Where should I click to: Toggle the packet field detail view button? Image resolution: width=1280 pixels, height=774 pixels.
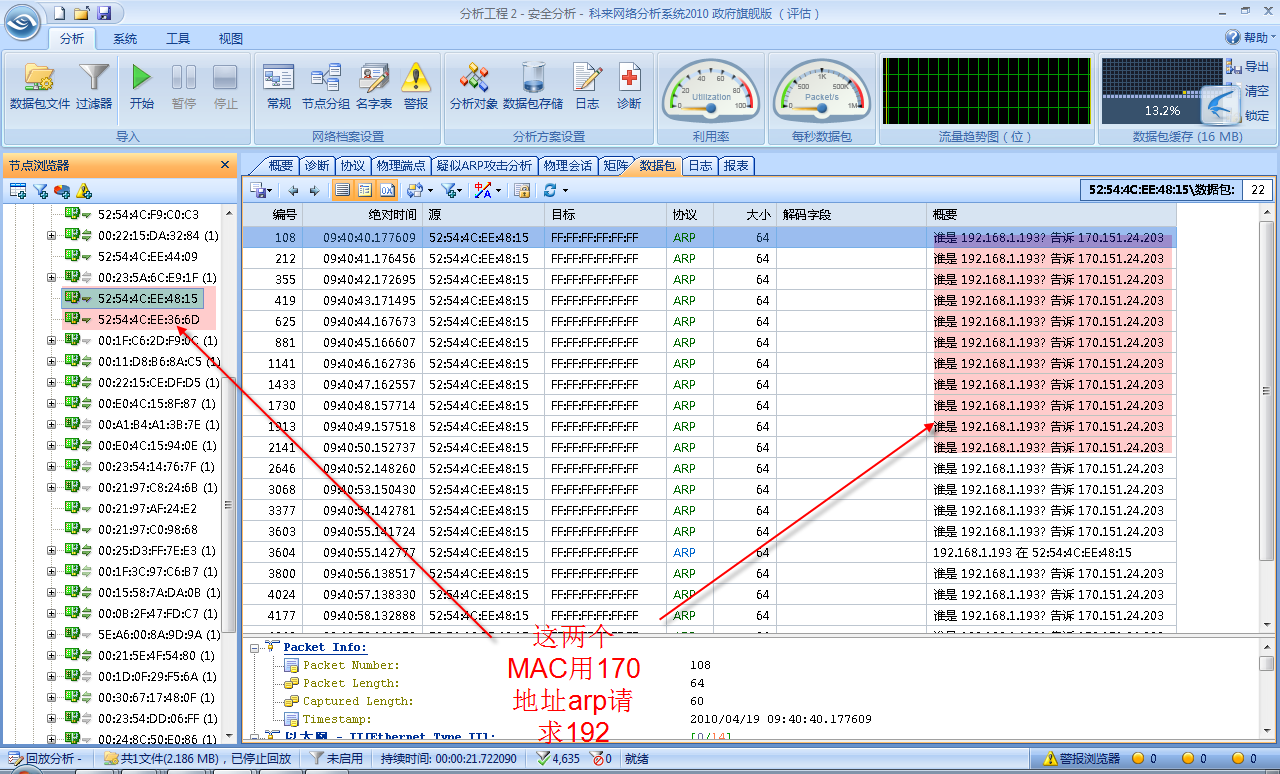tap(364, 189)
